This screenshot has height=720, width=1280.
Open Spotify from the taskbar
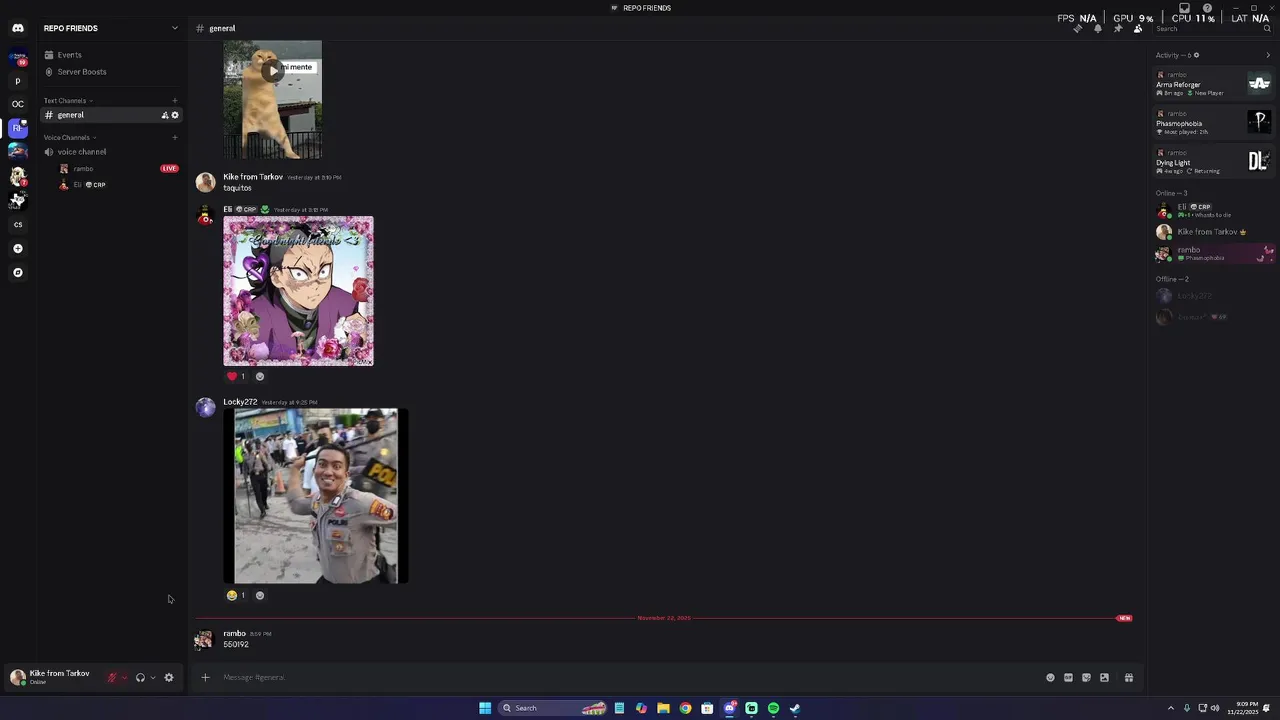tap(773, 708)
